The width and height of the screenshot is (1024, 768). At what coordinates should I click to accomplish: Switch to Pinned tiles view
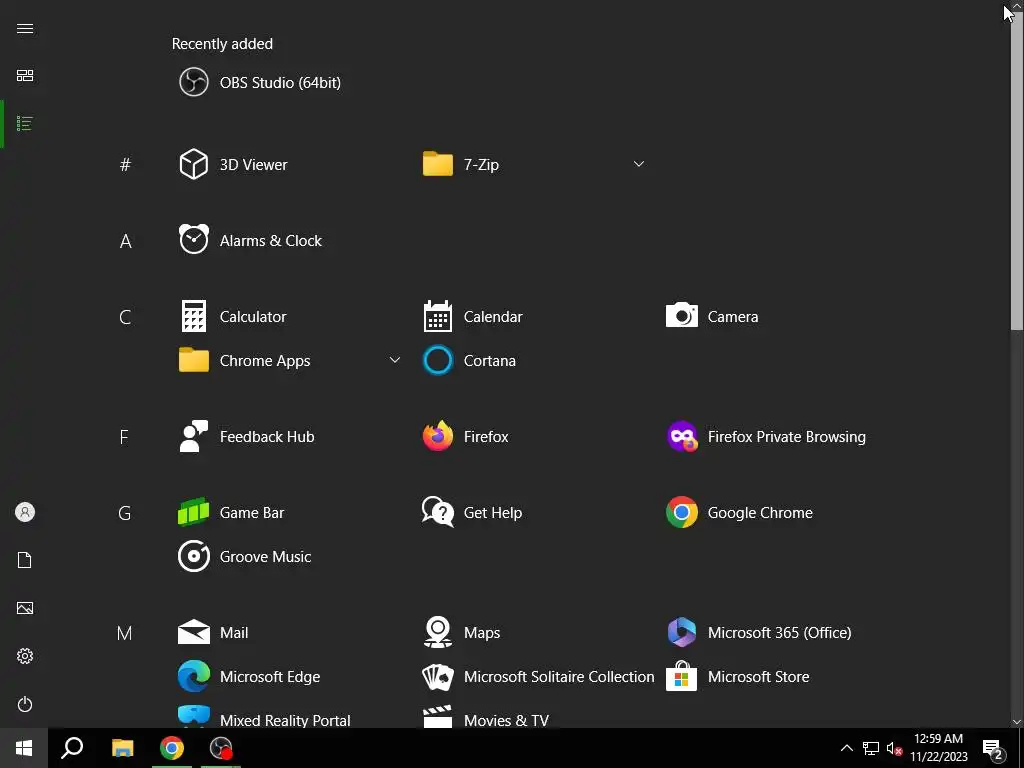point(25,76)
